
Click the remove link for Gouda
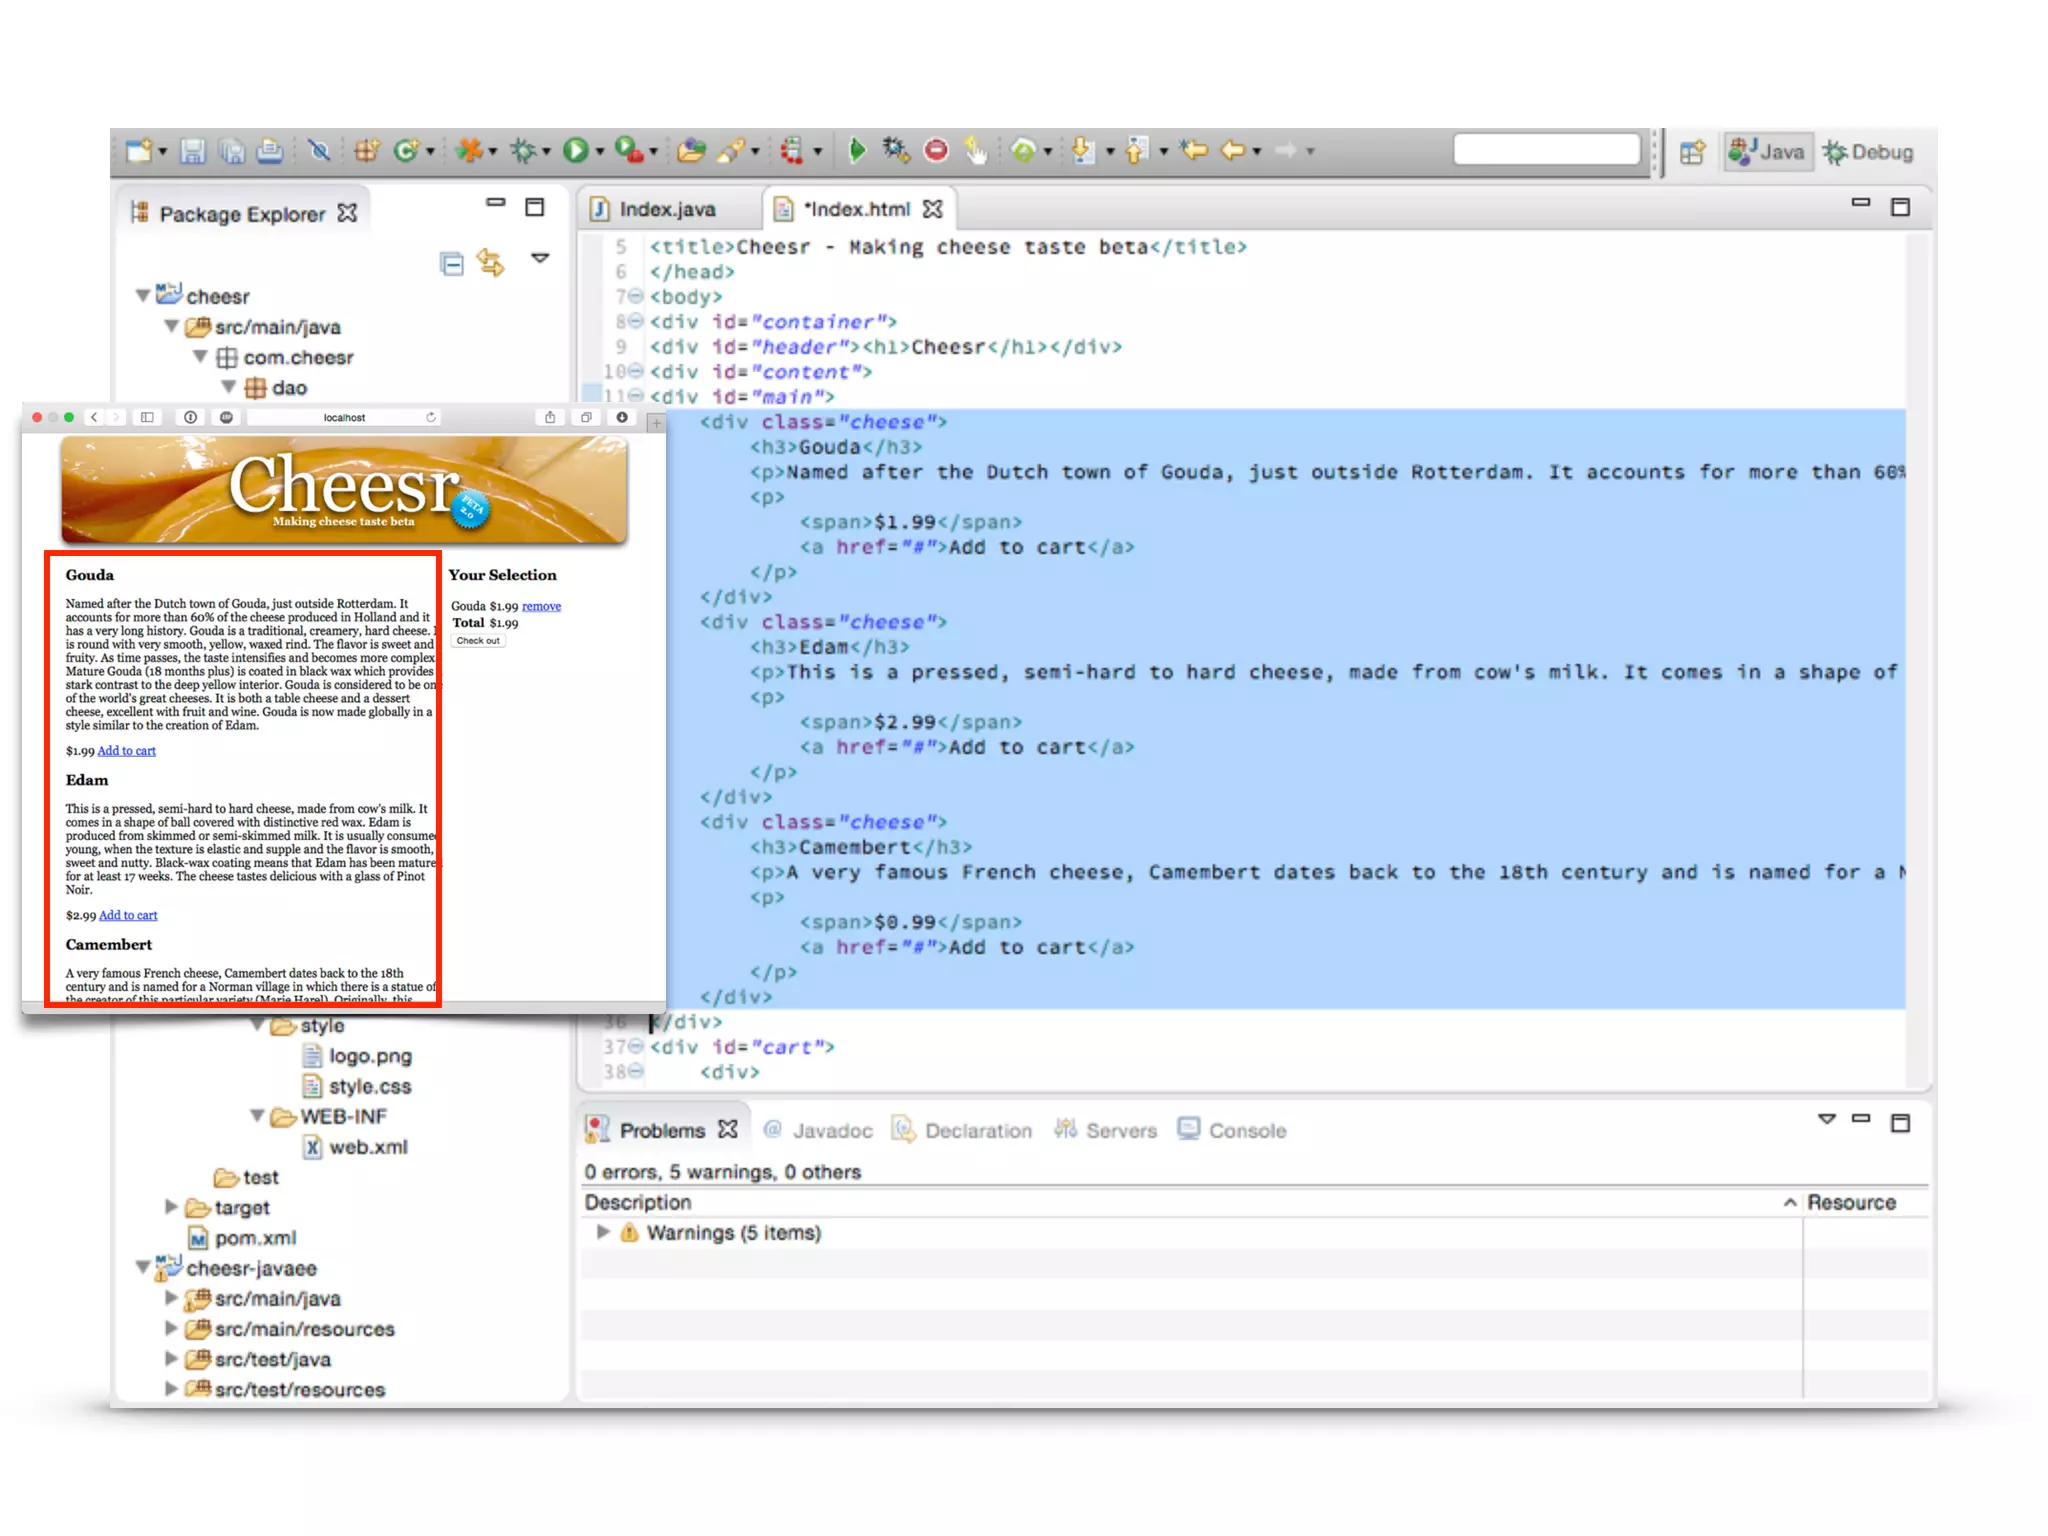541,606
